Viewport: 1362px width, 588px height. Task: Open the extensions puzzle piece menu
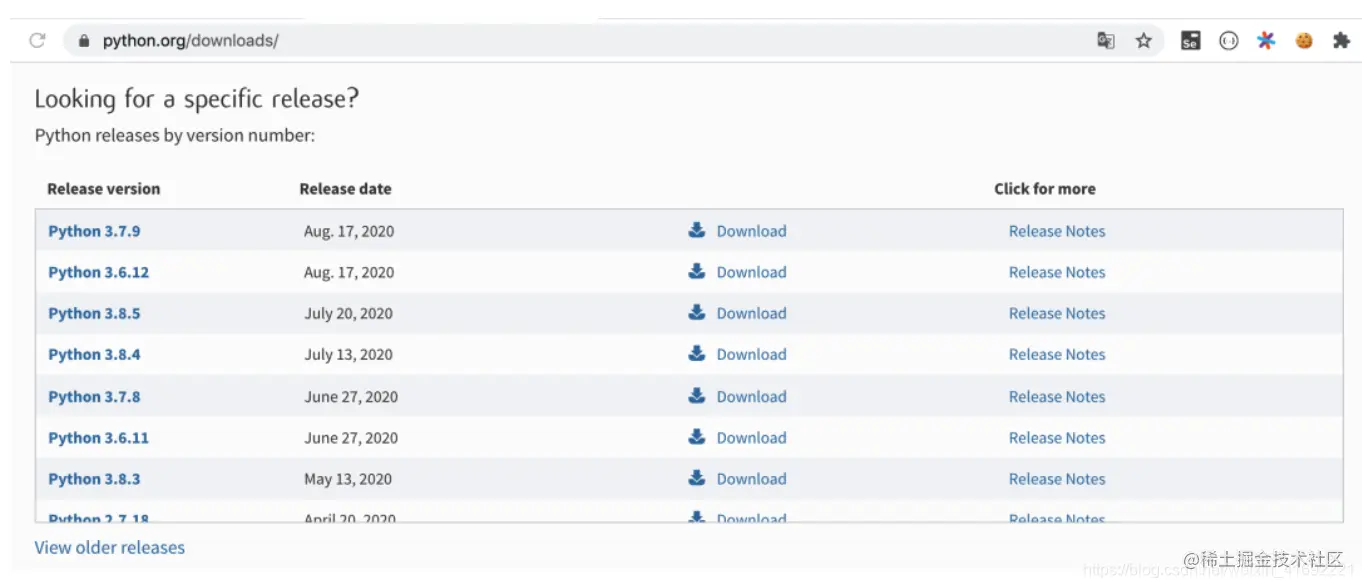(1341, 41)
